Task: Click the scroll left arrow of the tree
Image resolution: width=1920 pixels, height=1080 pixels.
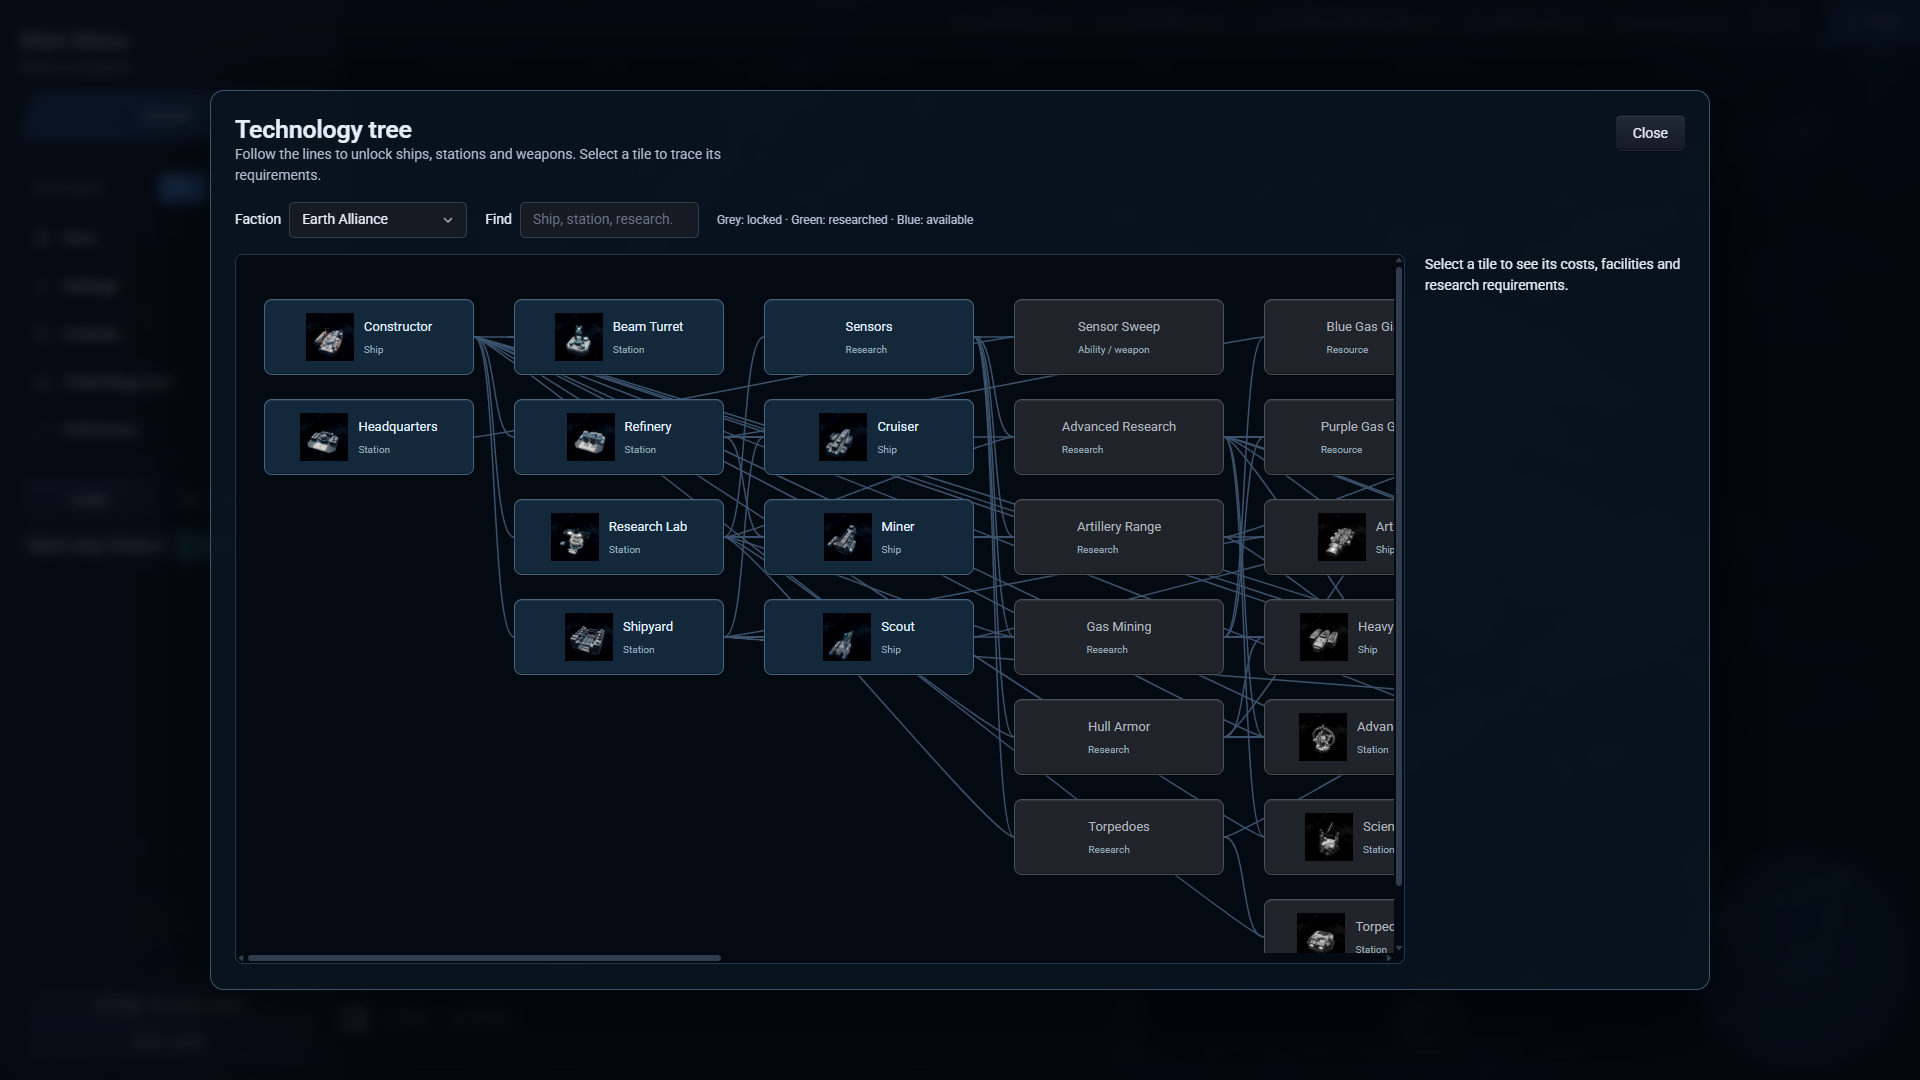Action: pyautogui.click(x=241, y=958)
